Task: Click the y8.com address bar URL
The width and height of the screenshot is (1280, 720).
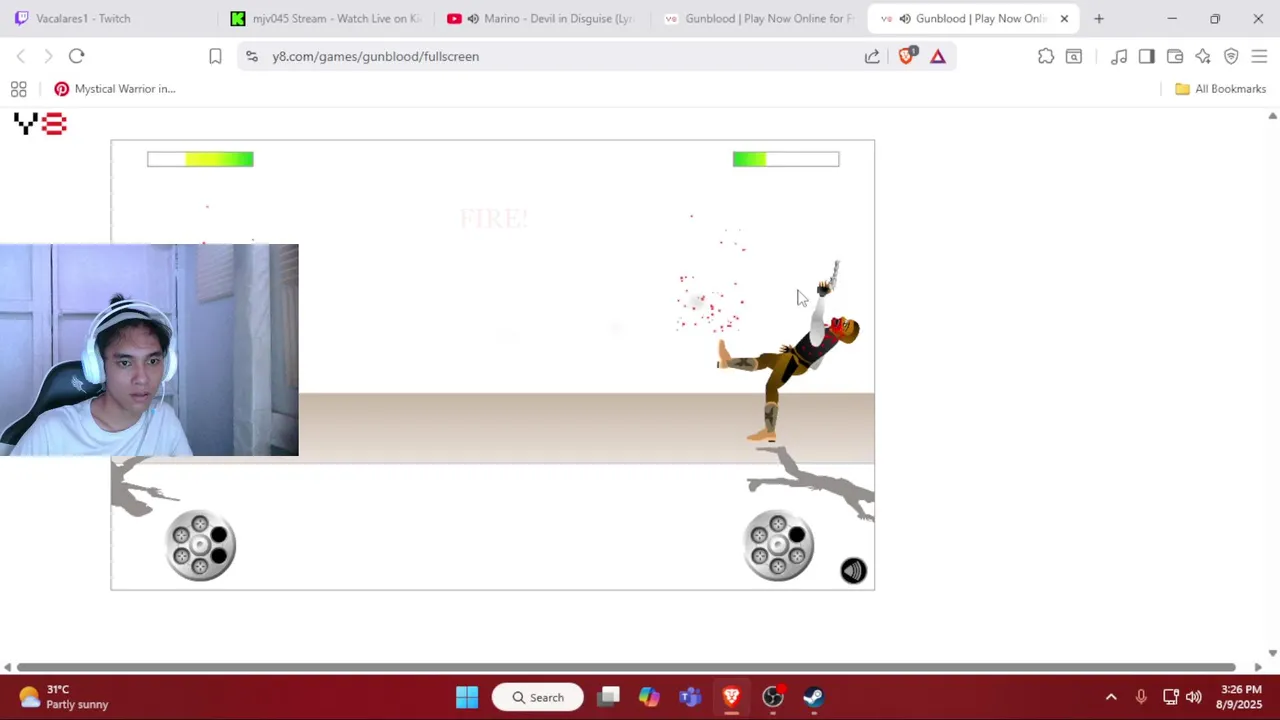Action: coord(375,56)
